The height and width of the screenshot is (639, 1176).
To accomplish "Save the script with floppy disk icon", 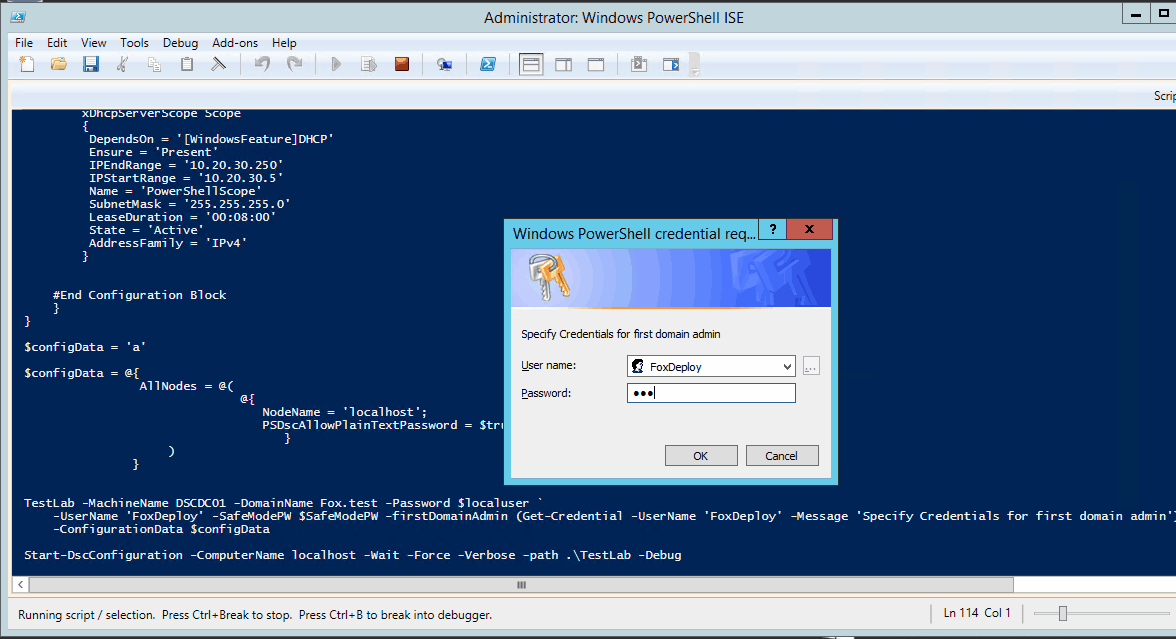I will (91, 64).
